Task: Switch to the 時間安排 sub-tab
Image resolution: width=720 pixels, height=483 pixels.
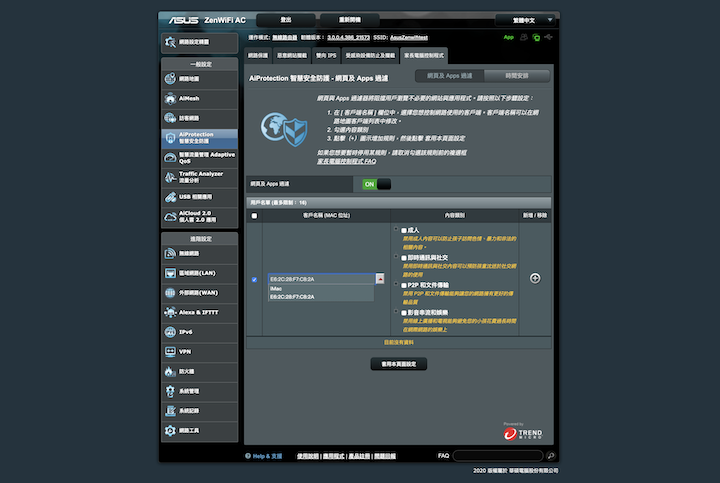Action: point(517,76)
